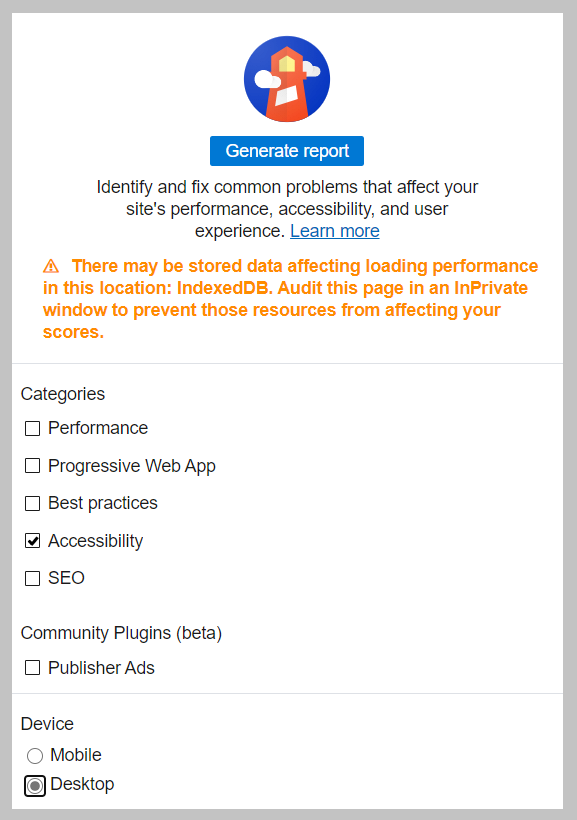Click the Lighthouse logo icon

(x=287, y=79)
